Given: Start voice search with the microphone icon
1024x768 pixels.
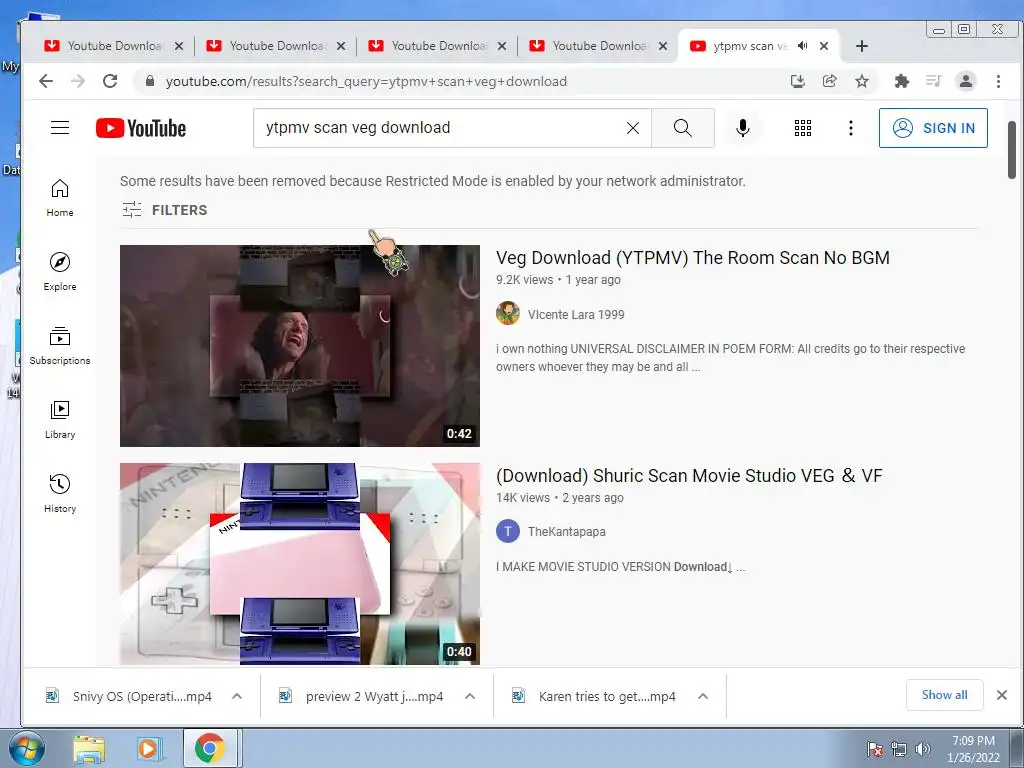Looking at the screenshot, I should click(743, 128).
